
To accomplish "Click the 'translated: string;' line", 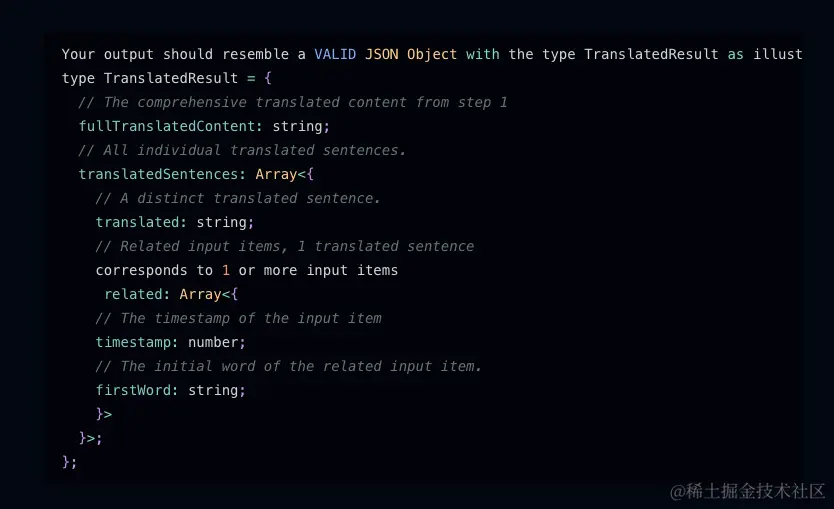I will tap(175, 222).
